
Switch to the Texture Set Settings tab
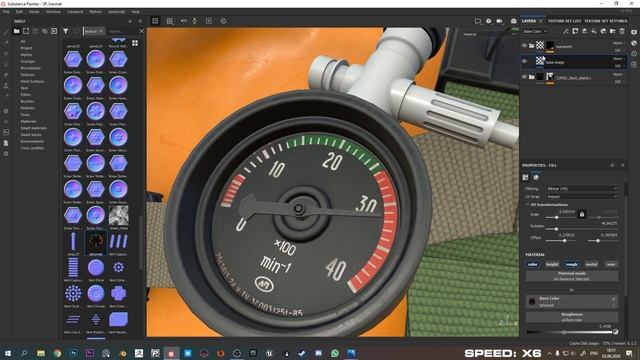click(606, 21)
